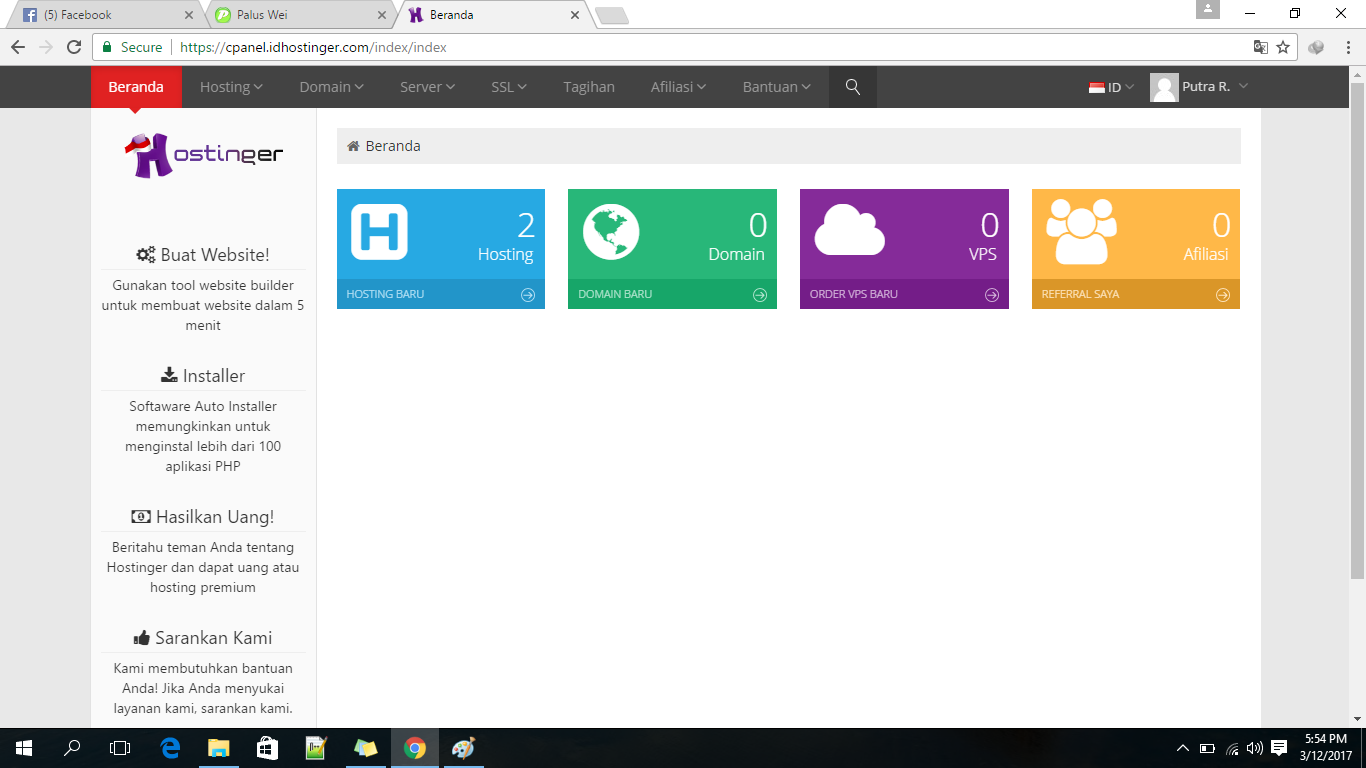This screenshot has height=768, width=1366.
Task: Click arrow icon beside REFERRAL SAYA
Action: coord(1223,295)
